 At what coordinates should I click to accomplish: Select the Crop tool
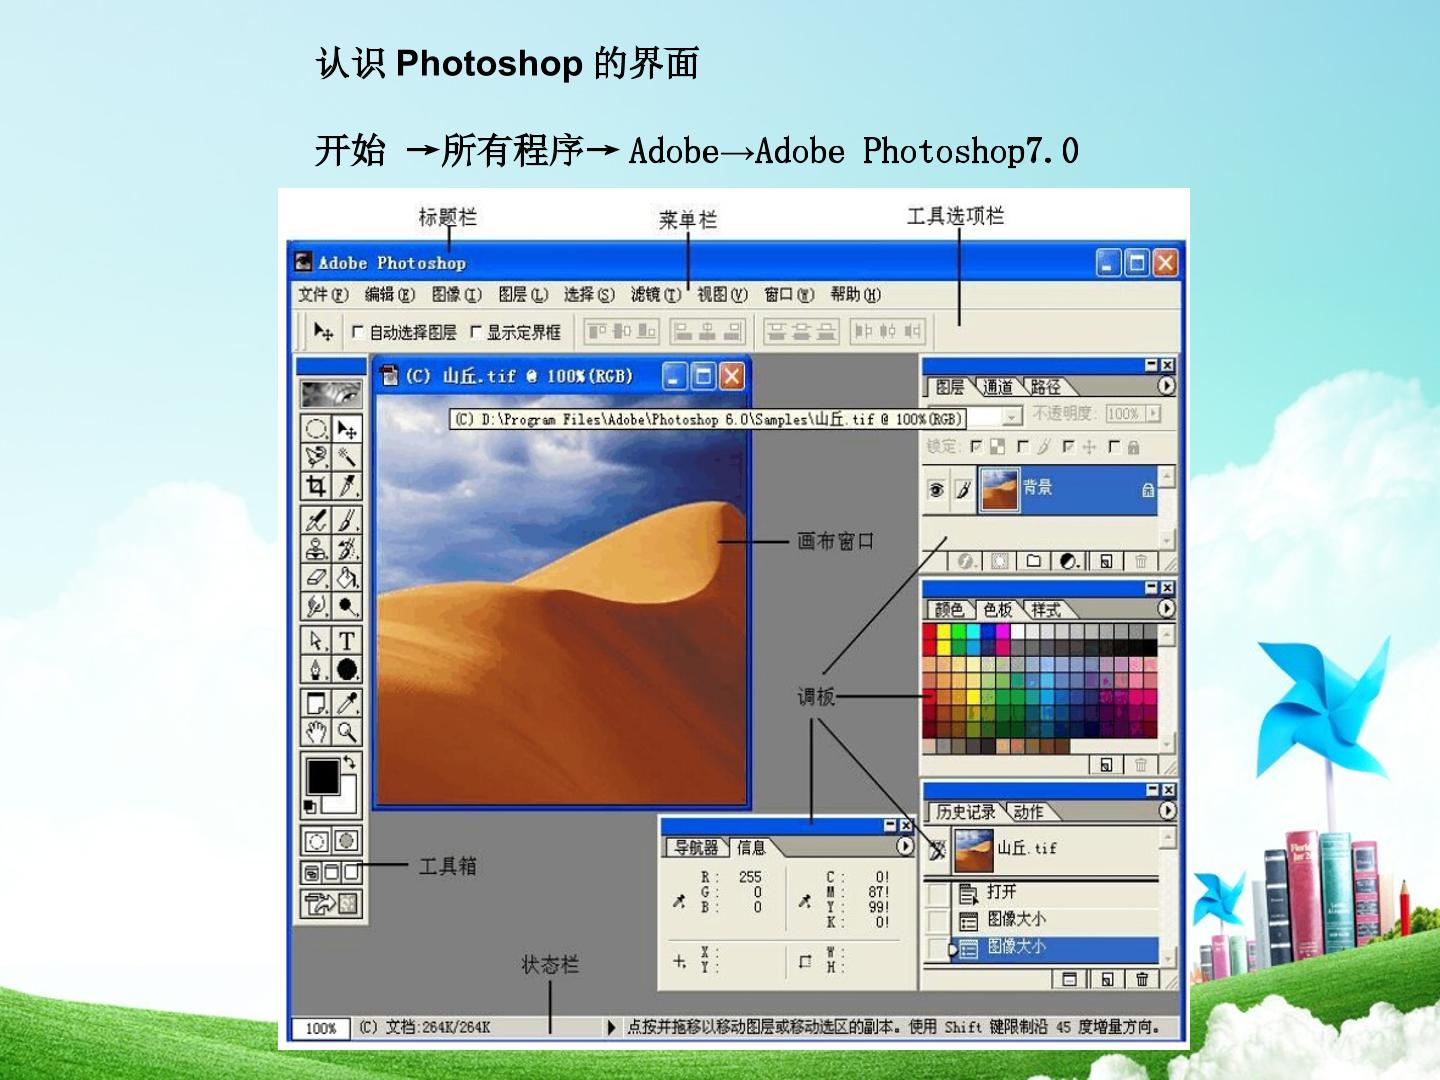click(316, 486)
